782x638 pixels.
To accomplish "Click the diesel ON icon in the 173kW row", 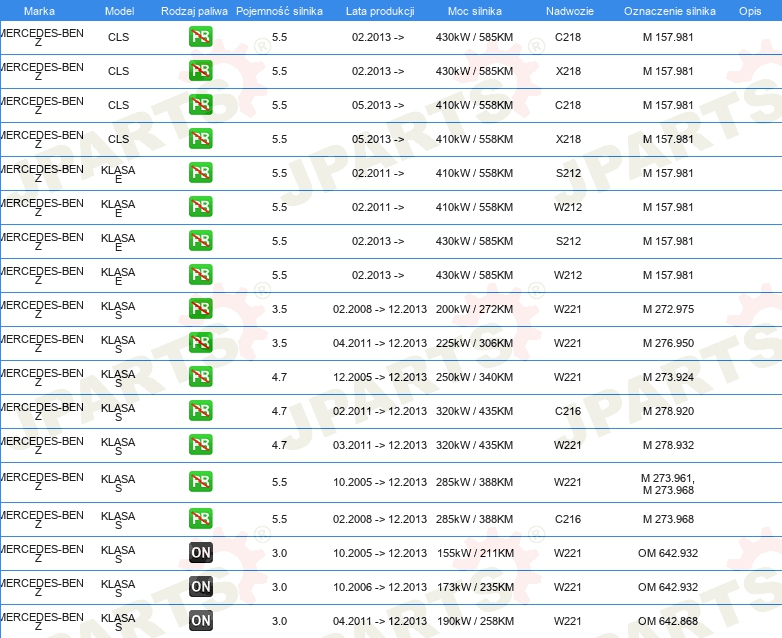I will 200,587.
